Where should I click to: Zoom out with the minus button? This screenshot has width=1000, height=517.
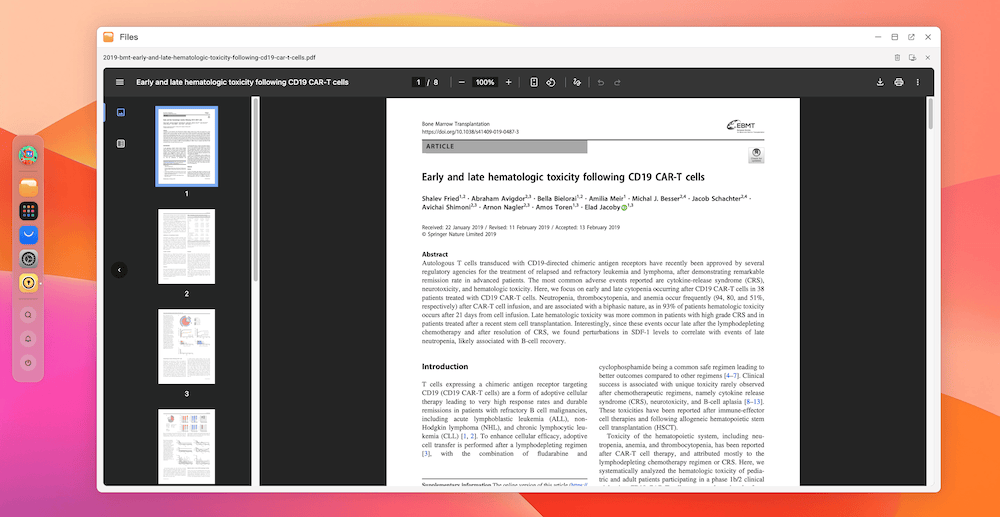462,82
